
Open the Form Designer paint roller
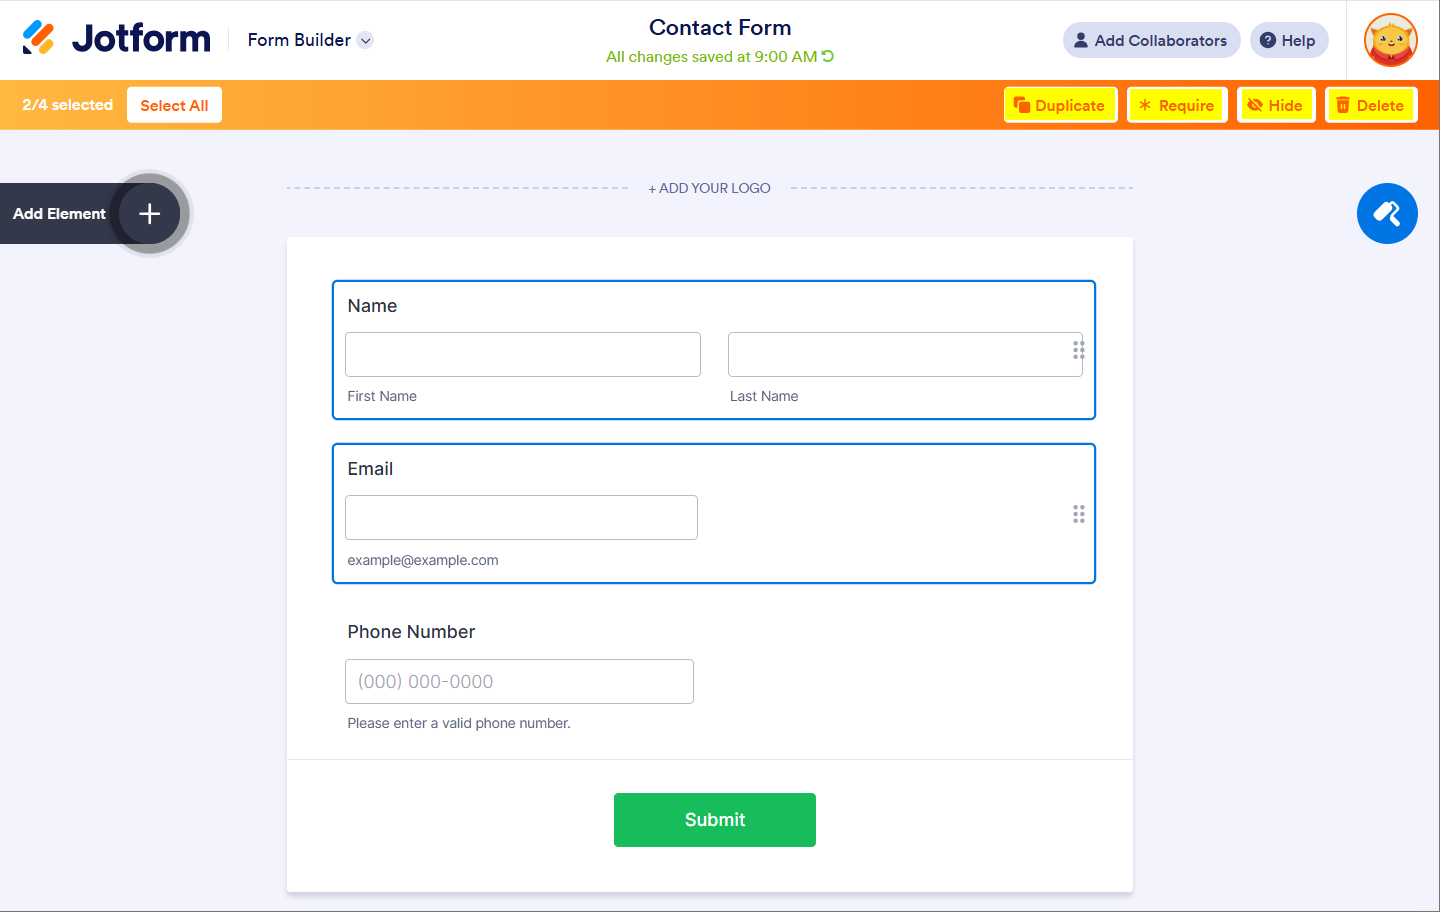point(1387,214)
